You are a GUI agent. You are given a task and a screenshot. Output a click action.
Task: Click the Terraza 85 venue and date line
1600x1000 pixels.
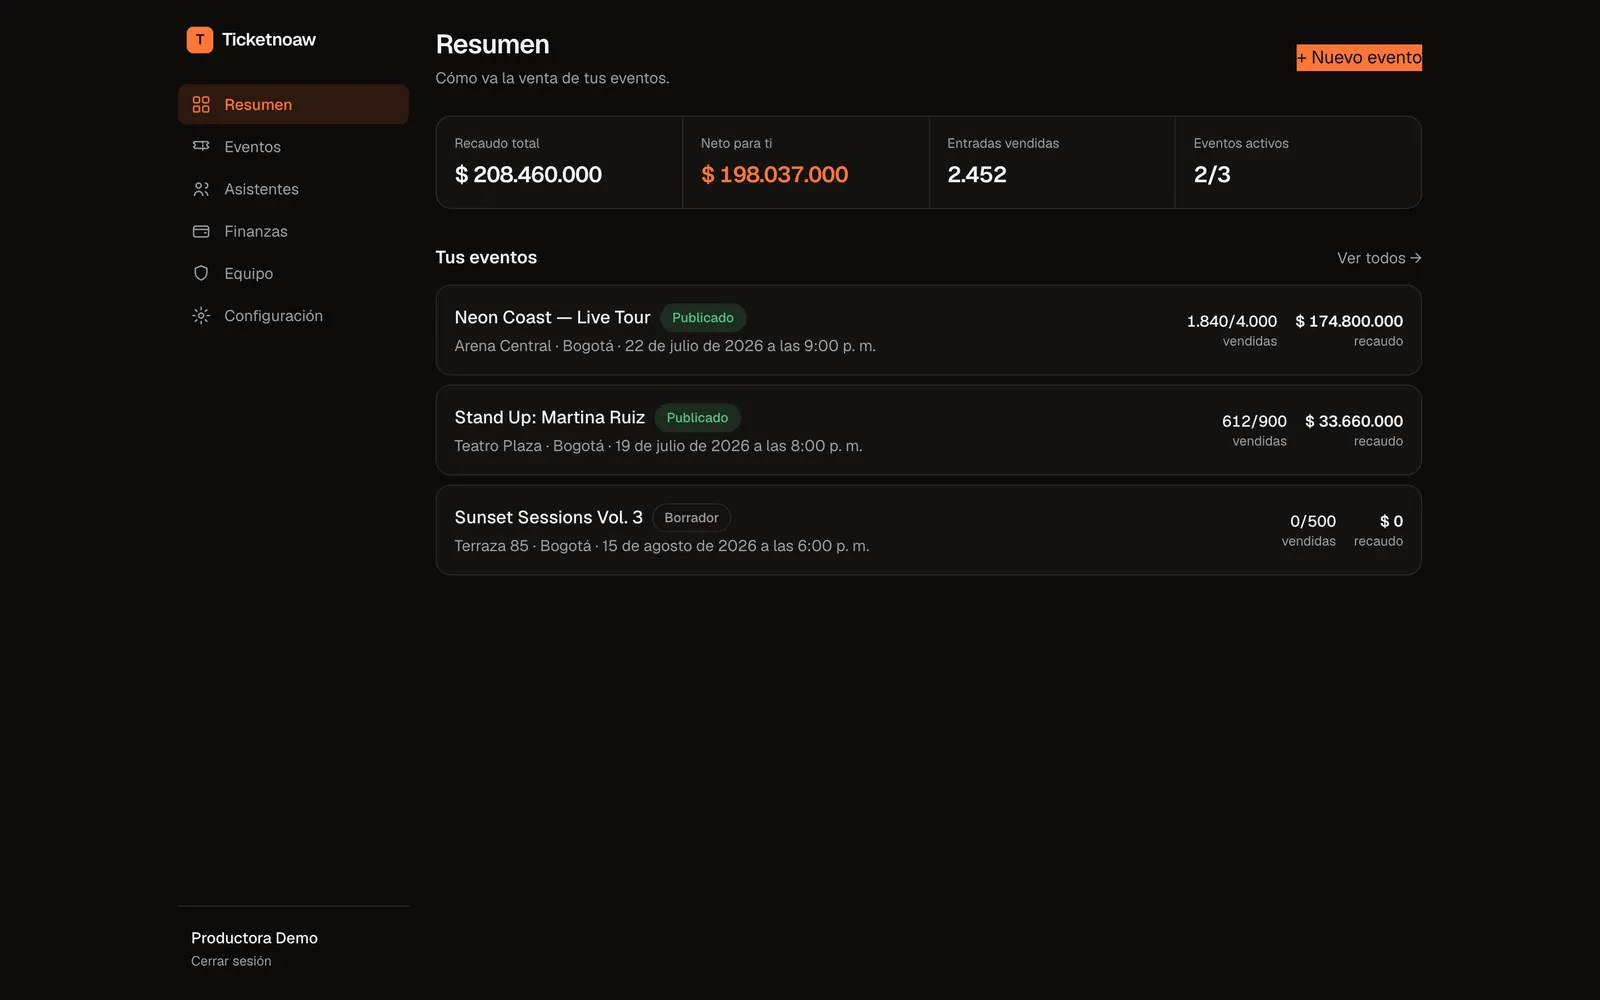[x=662, y=546]
